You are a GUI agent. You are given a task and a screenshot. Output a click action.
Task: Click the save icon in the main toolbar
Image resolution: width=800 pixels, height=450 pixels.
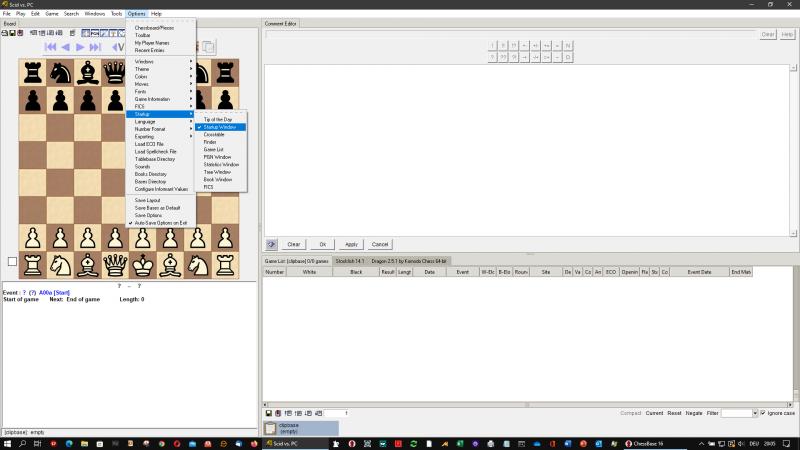tap(11, 33)
